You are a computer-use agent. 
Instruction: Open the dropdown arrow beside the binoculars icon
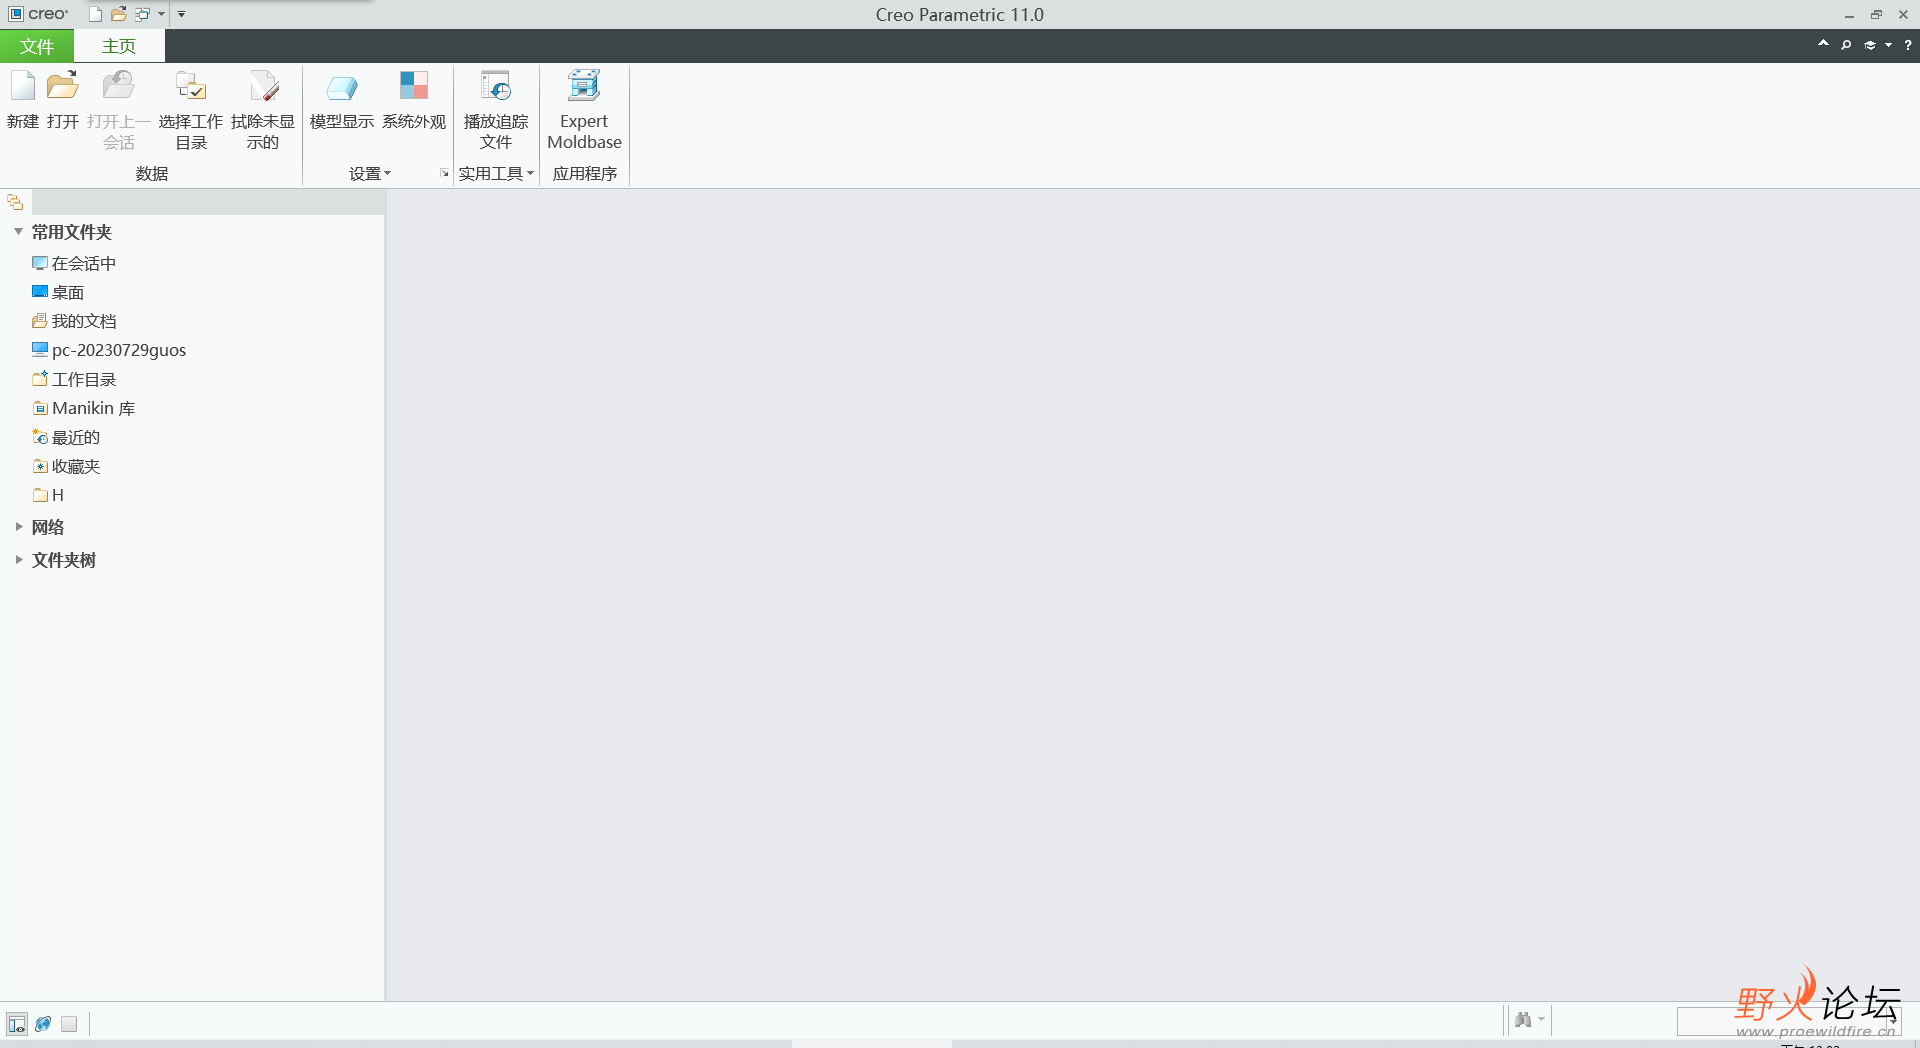pos(1541,1020)
